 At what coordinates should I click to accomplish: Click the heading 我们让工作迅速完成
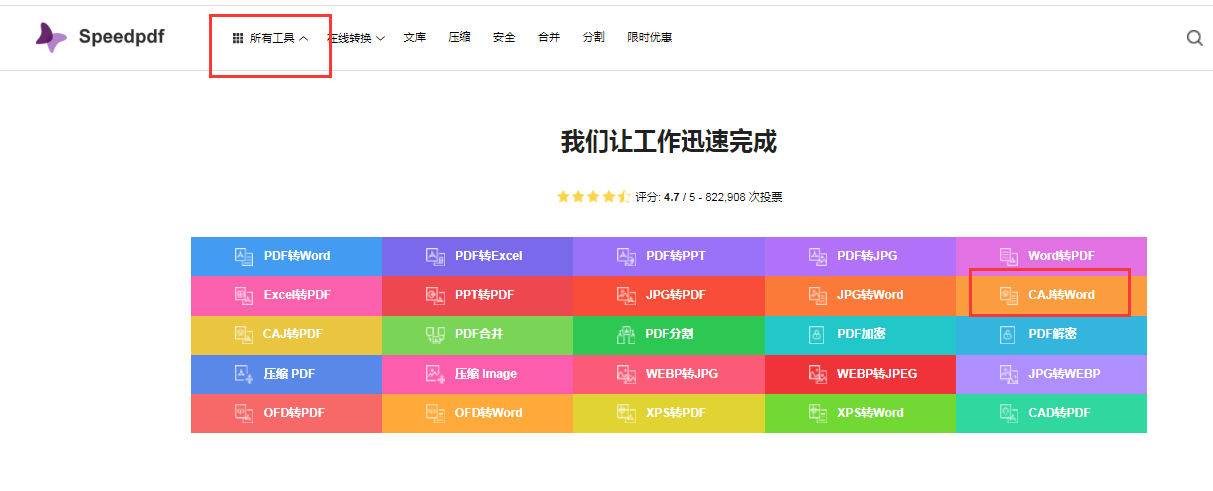coord(668,141)
